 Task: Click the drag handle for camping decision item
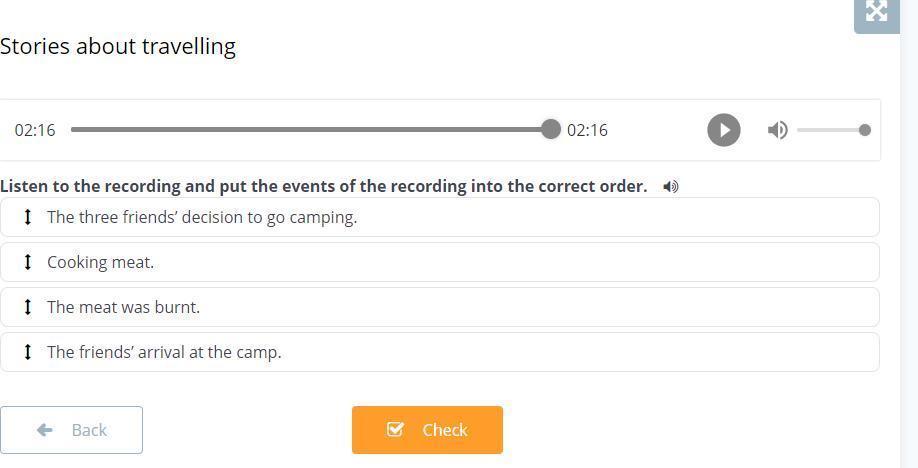pyautogui.click(x=28, y=217)
